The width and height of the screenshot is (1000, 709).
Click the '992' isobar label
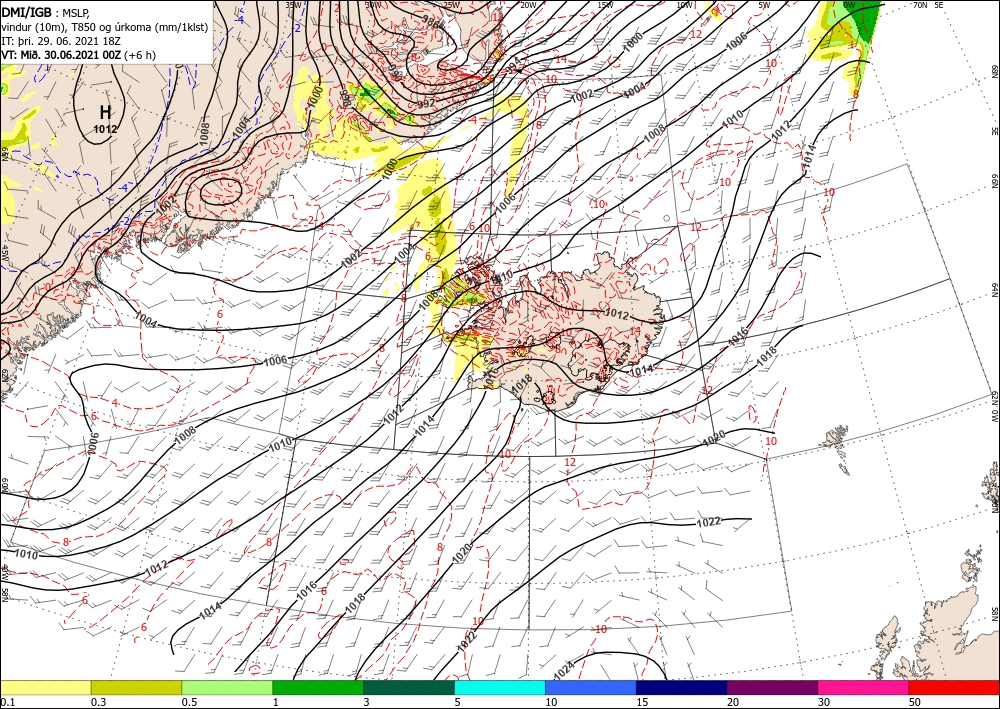click(x=426, y=103)
